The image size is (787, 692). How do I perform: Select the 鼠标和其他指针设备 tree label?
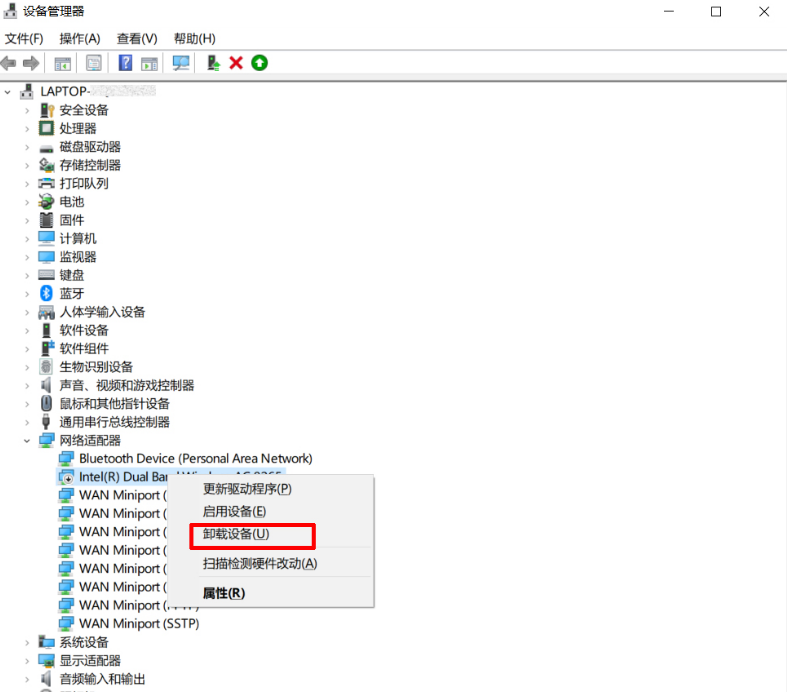click(114, 403)
